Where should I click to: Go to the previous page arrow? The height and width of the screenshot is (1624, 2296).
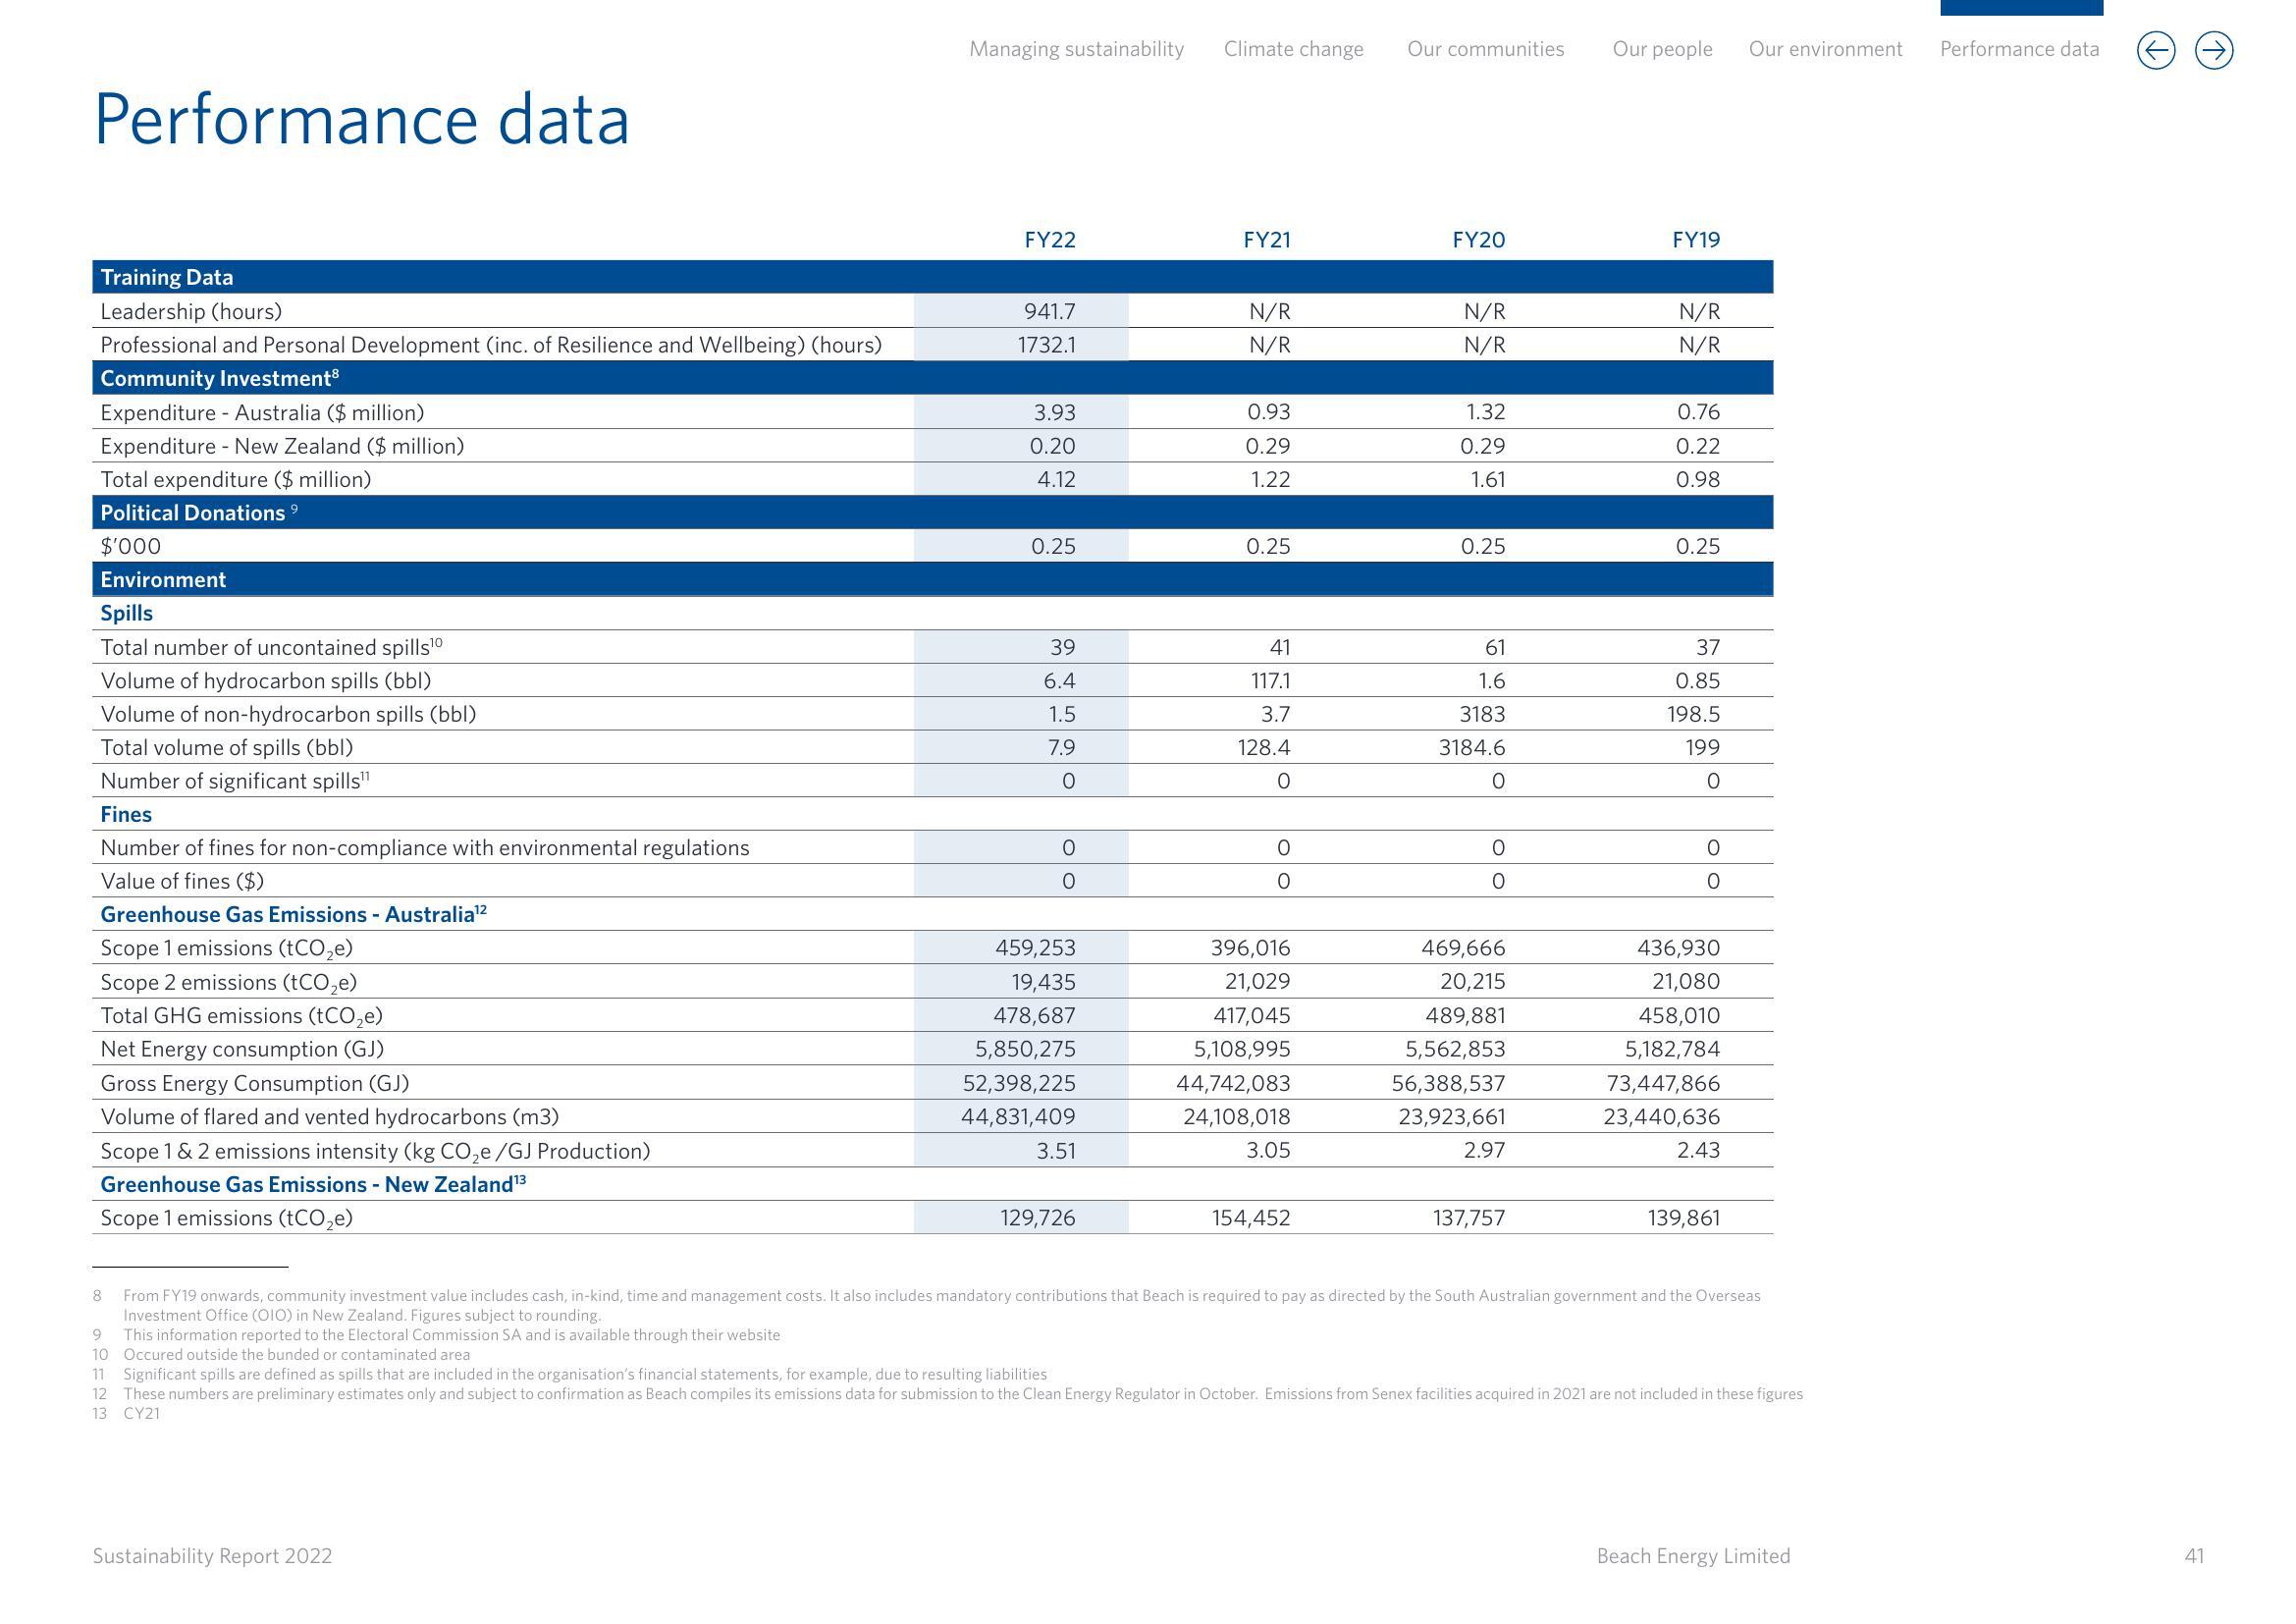[2156, 50]
